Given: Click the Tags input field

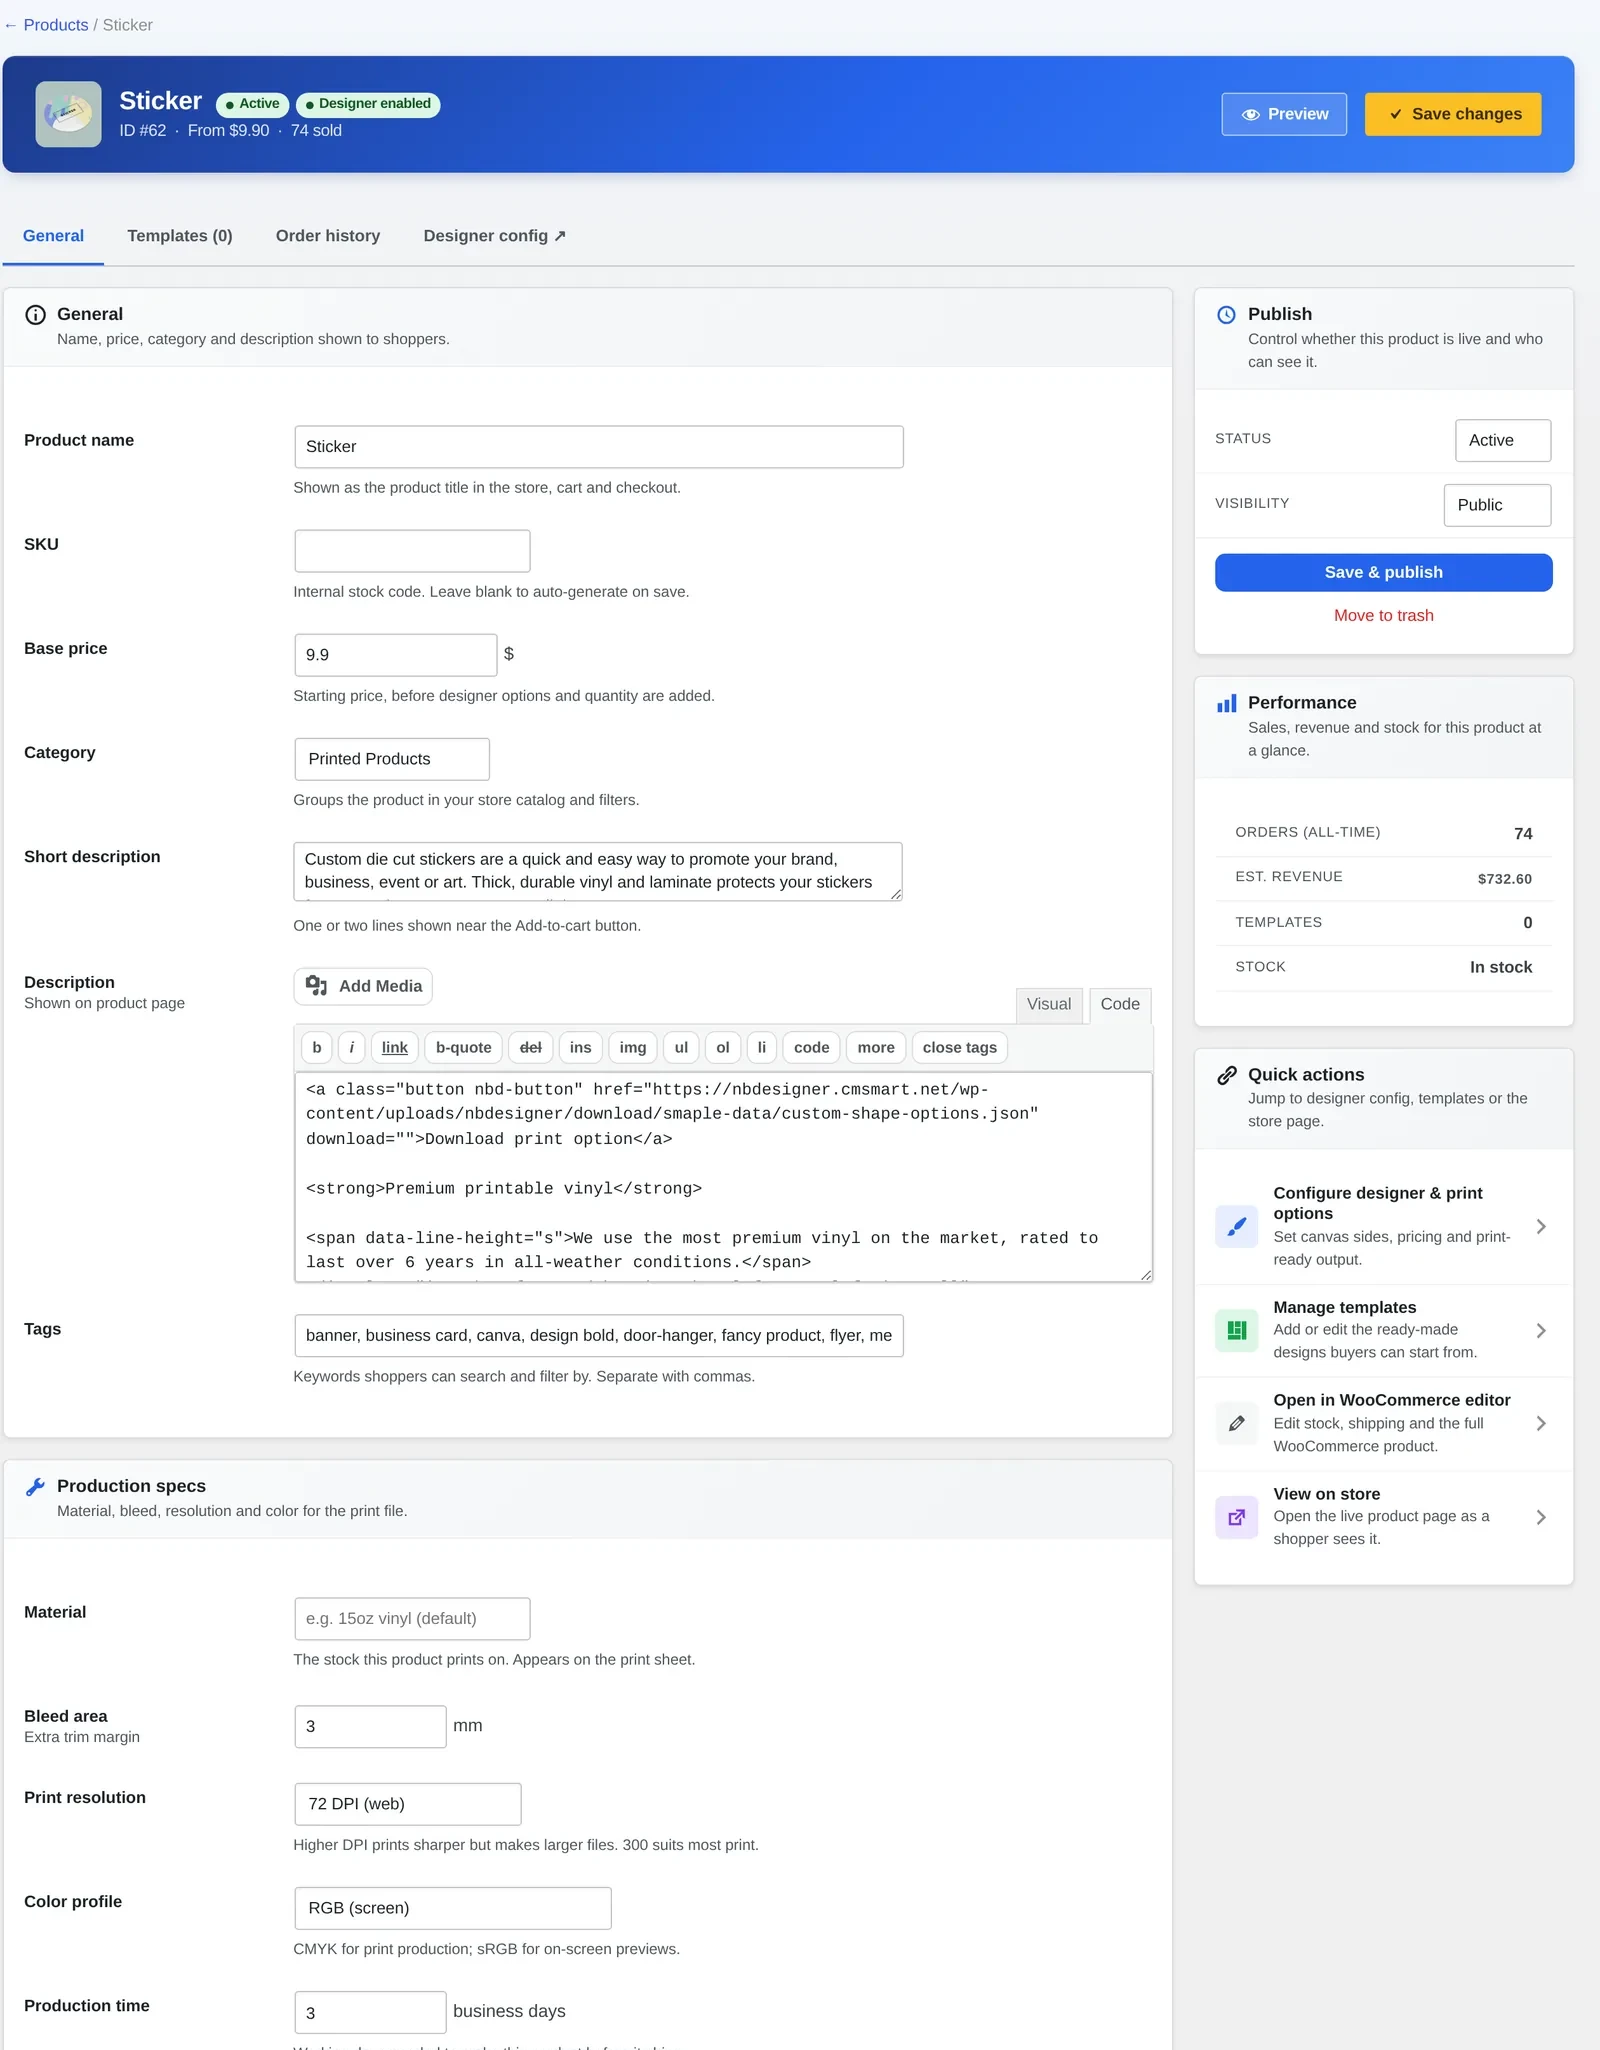Looking at the screenshot, I should coord(599,1336).
